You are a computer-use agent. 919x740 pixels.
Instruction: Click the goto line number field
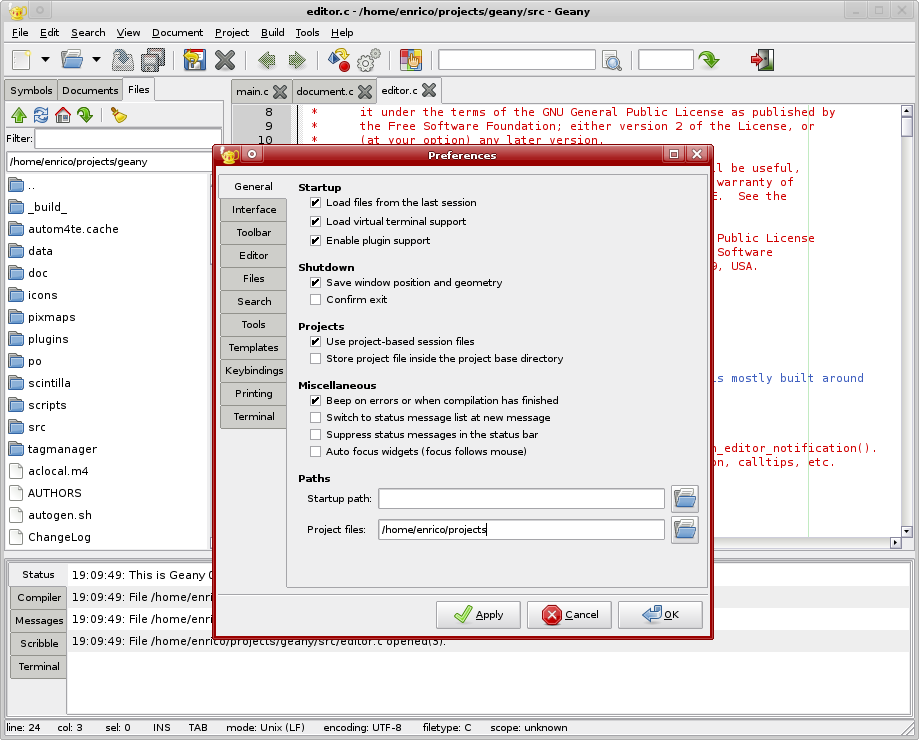(x=666, y=60)
